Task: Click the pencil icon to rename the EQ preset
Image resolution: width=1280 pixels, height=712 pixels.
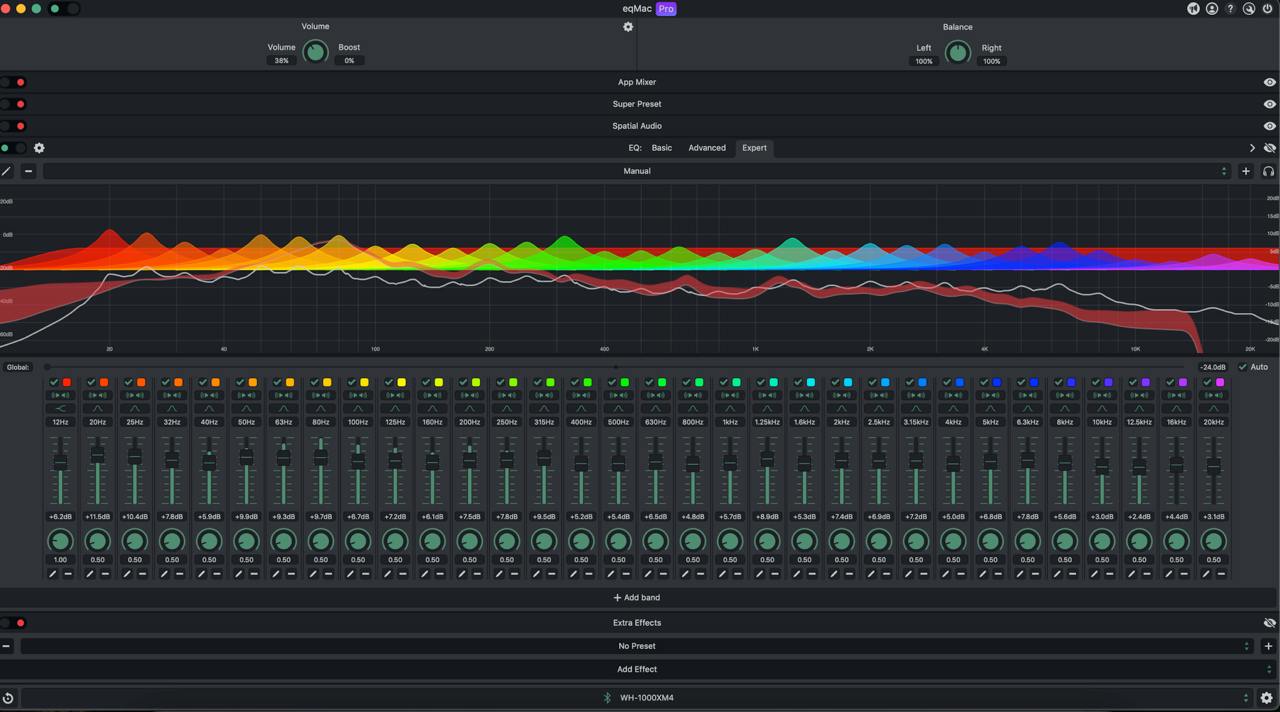Action: tap(7, 171)
